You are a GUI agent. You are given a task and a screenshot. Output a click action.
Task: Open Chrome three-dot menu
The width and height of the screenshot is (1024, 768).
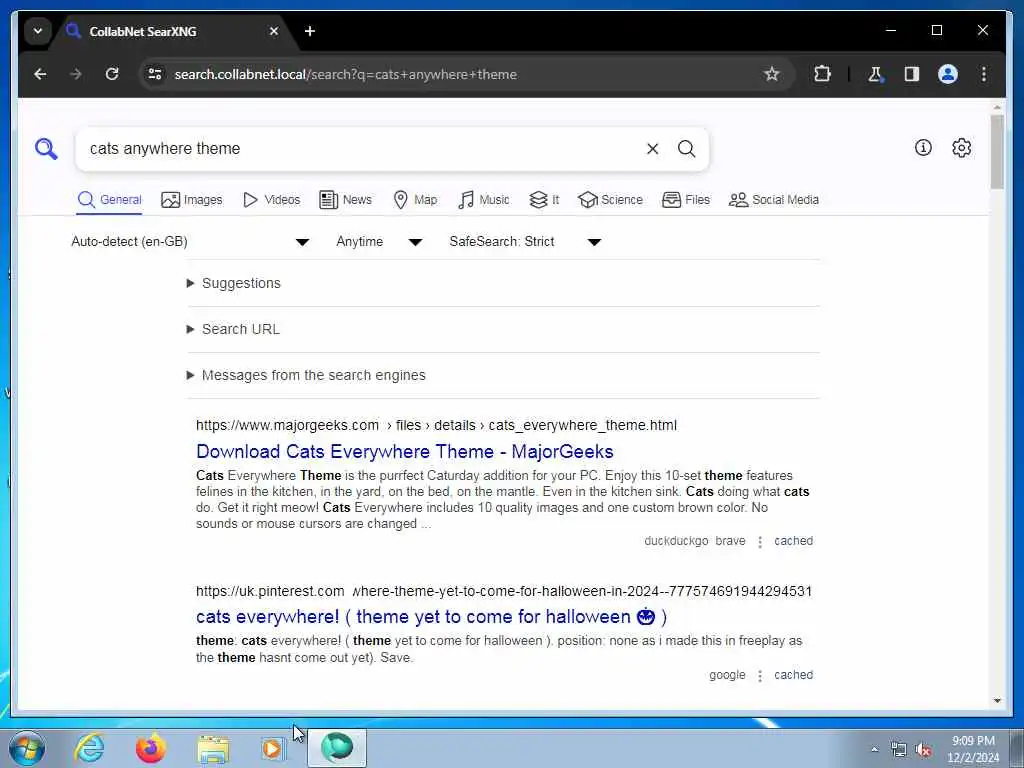[x=984, y=74]
